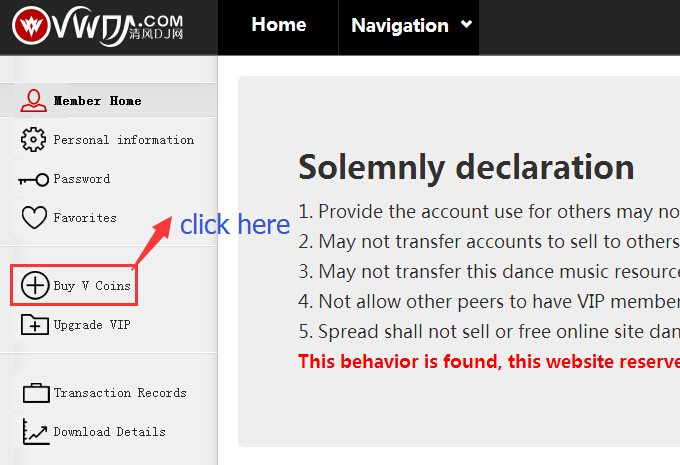Click the Password key icon
680x465 pixels.
(33, 179)
